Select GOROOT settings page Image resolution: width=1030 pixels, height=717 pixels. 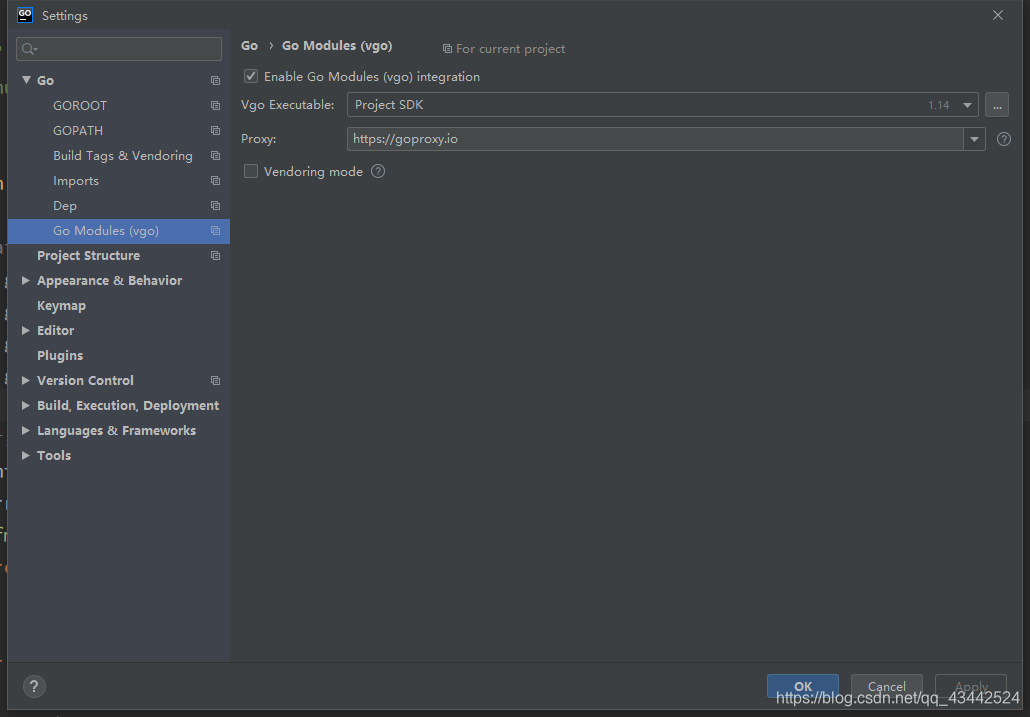pos(79,106)
